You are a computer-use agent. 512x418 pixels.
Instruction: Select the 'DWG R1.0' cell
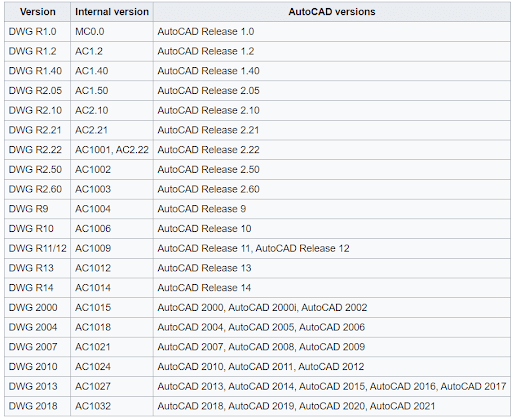pyautogui.click(x=37, y=32)
